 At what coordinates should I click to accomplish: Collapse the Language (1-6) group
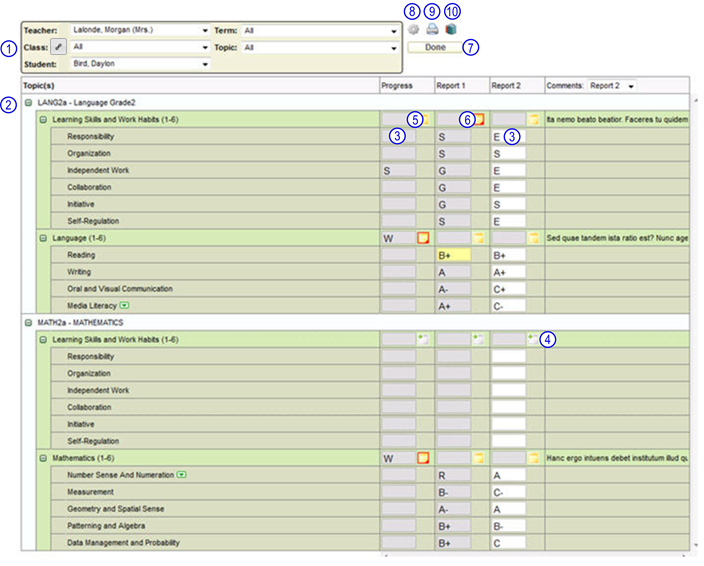tap(43, 238)
